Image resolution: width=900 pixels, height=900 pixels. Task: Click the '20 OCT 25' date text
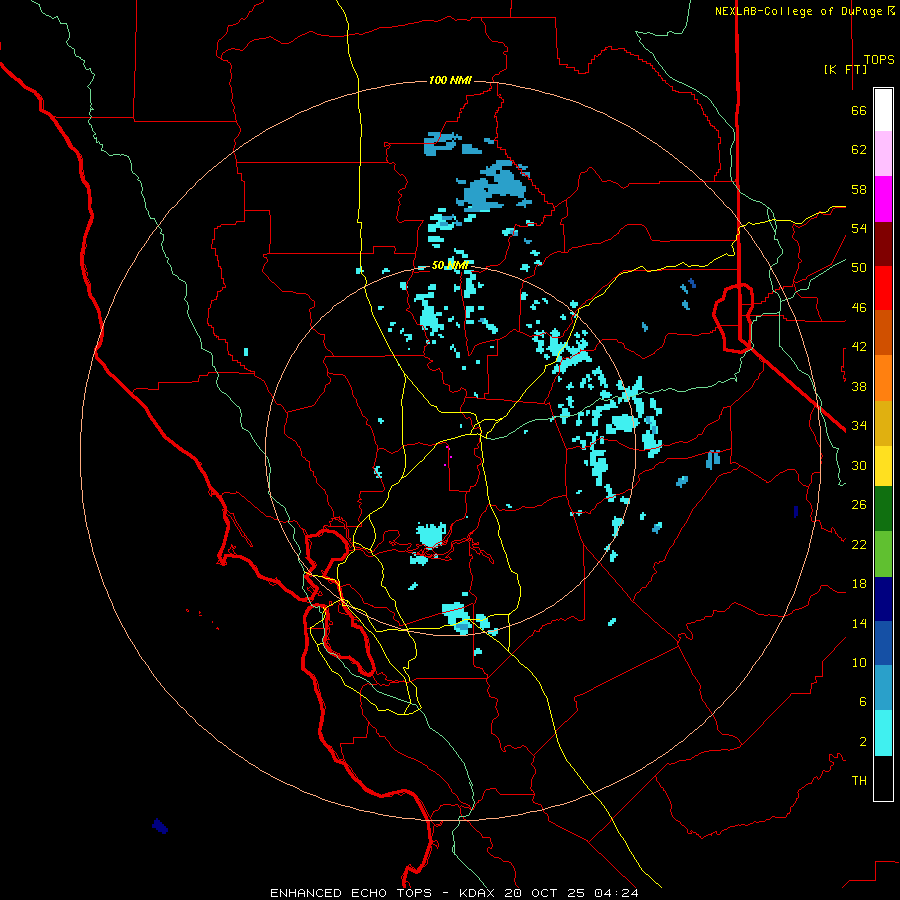pos(546,893)
